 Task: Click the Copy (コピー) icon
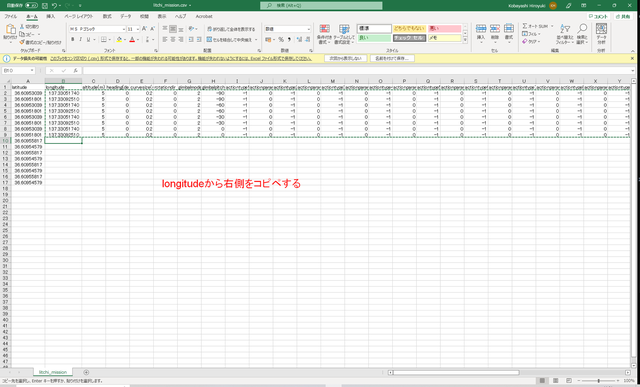[x=22, y=34]
